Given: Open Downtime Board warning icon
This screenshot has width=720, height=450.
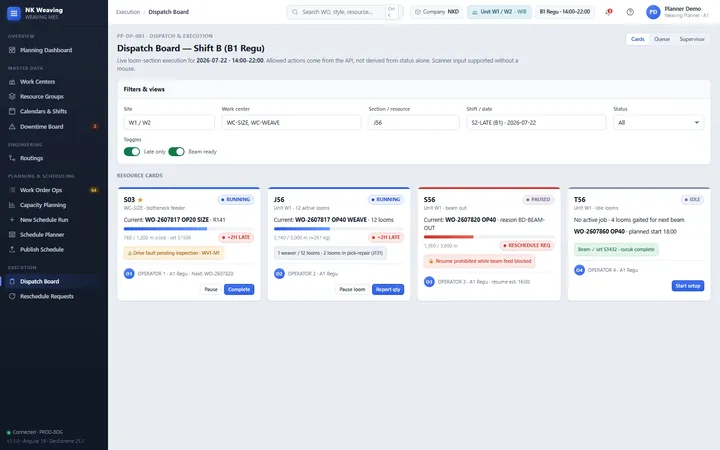Looking at the screenshot, I should [x=12, y=126].
